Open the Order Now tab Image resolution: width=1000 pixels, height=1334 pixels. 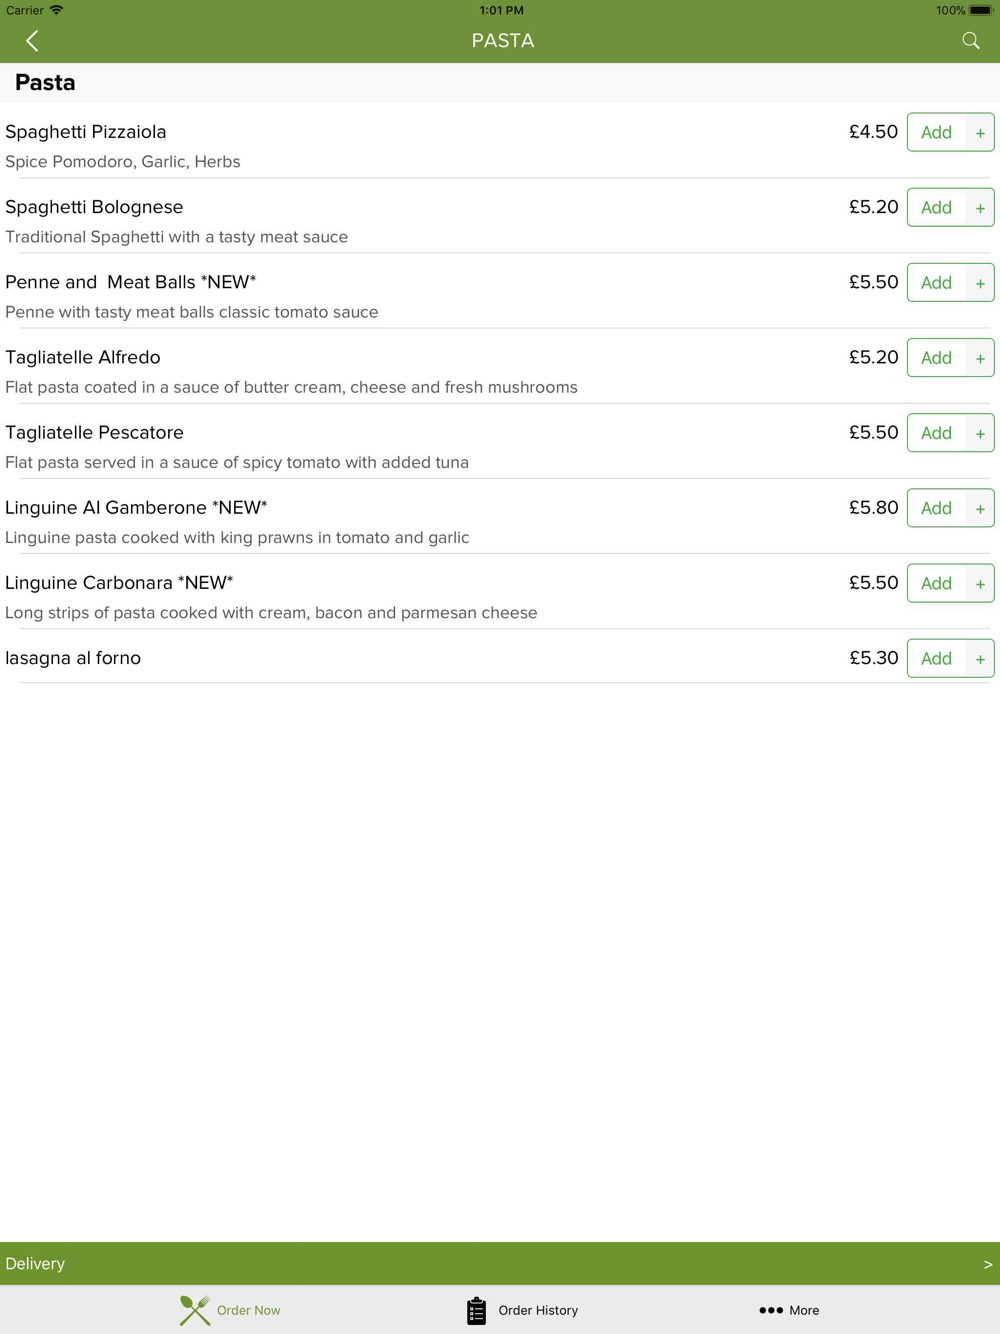[x=230, y=1310]
